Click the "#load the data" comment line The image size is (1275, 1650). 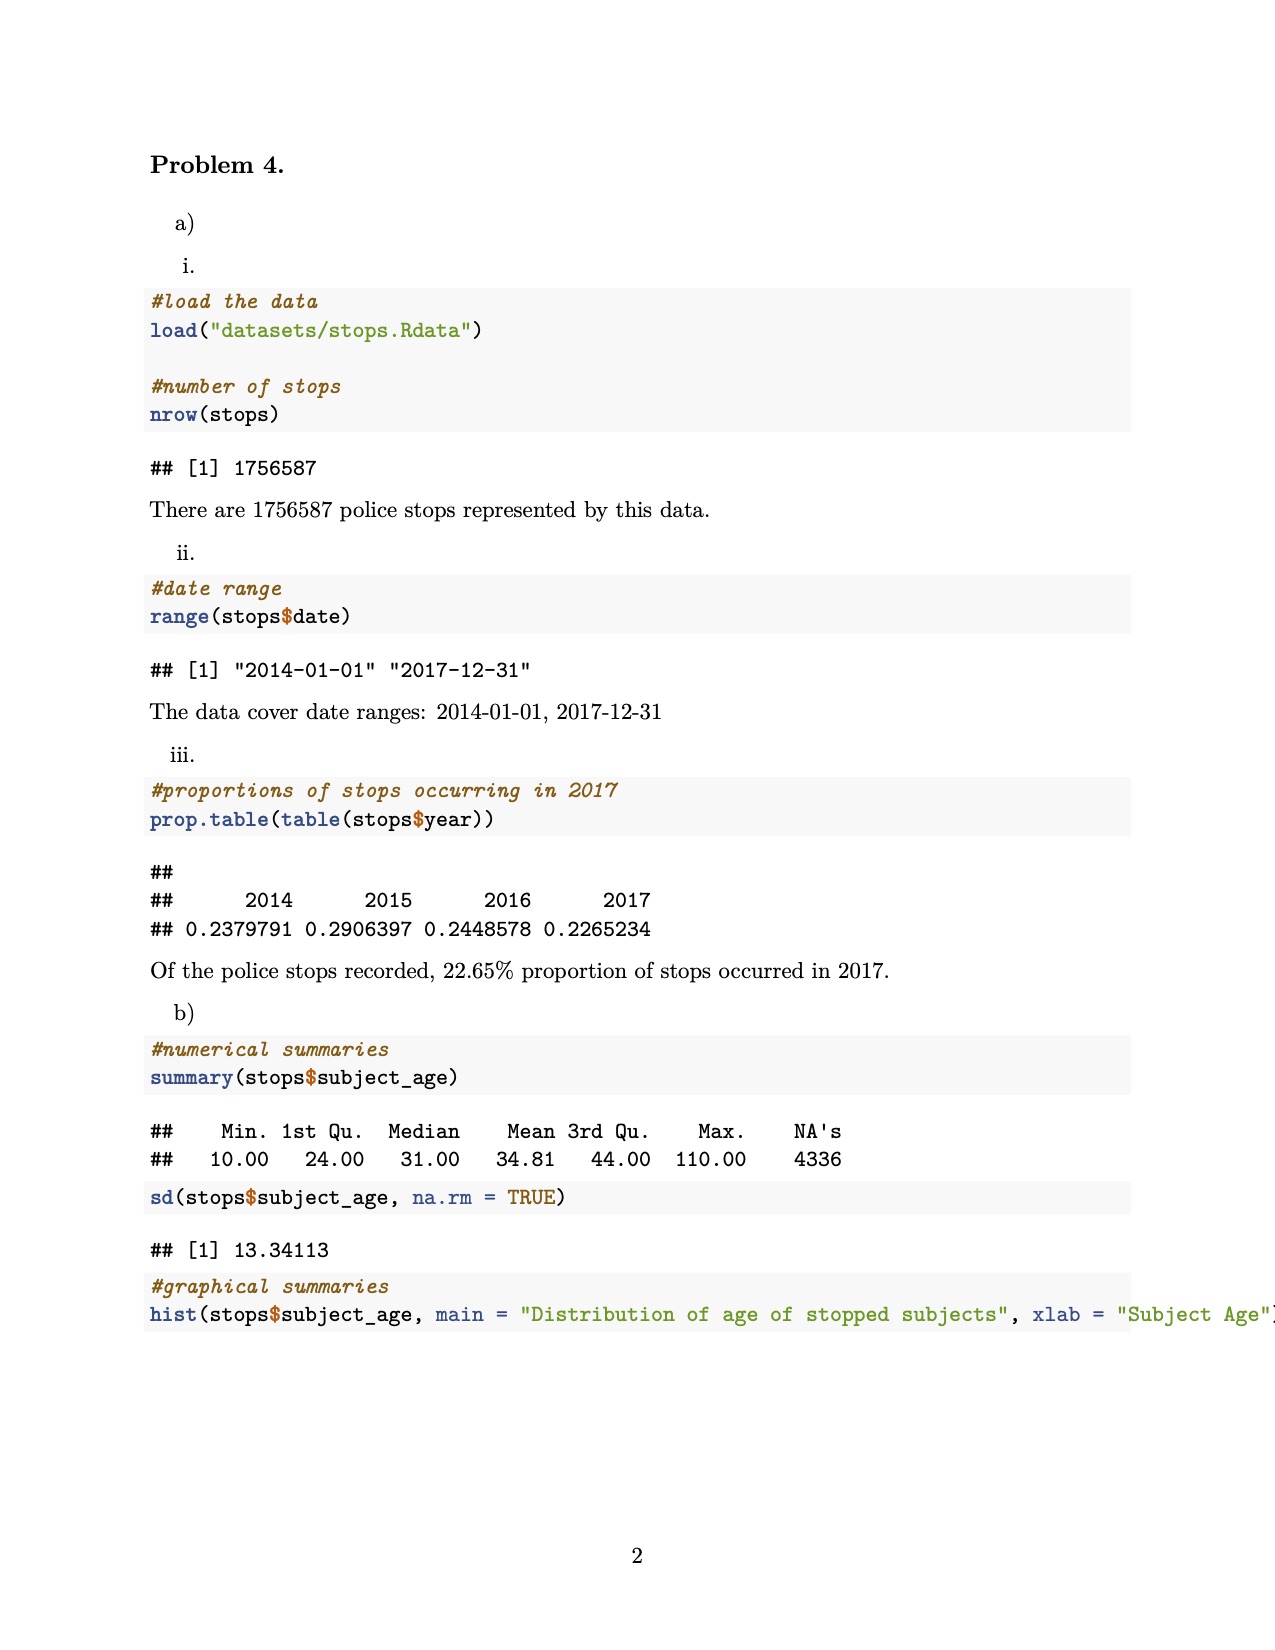tap(234, 302)
